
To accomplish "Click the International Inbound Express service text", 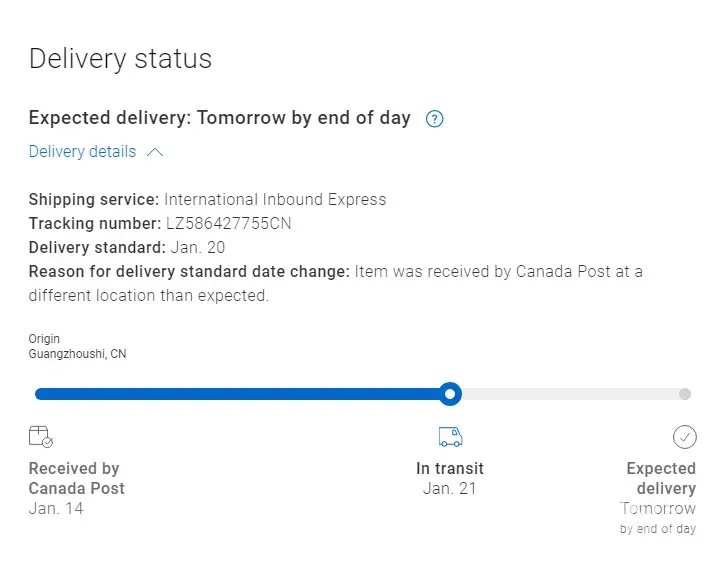I will pyautogui.click(x=275, y=199).
